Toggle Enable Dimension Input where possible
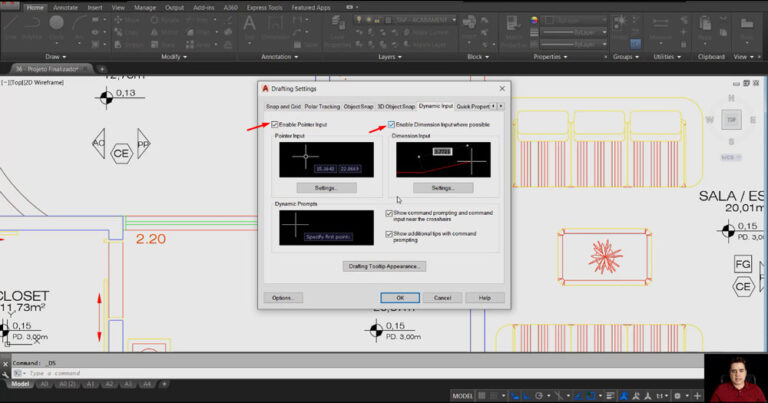 coord(391,124)
